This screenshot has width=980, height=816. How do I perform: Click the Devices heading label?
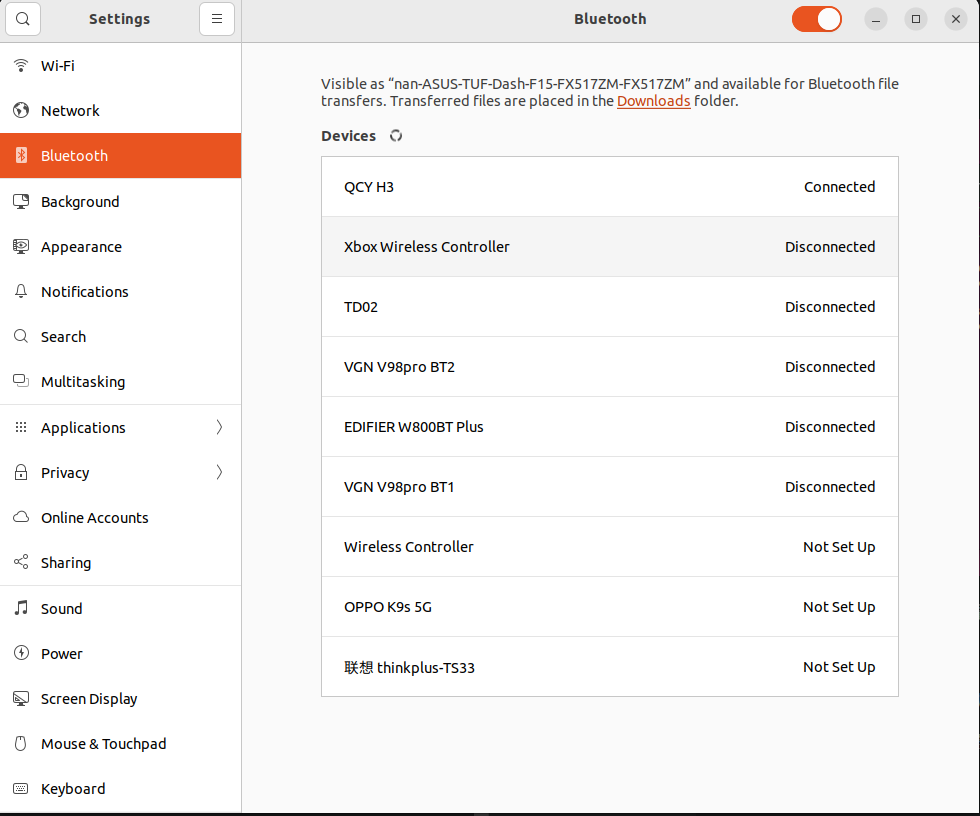[349, 136]
